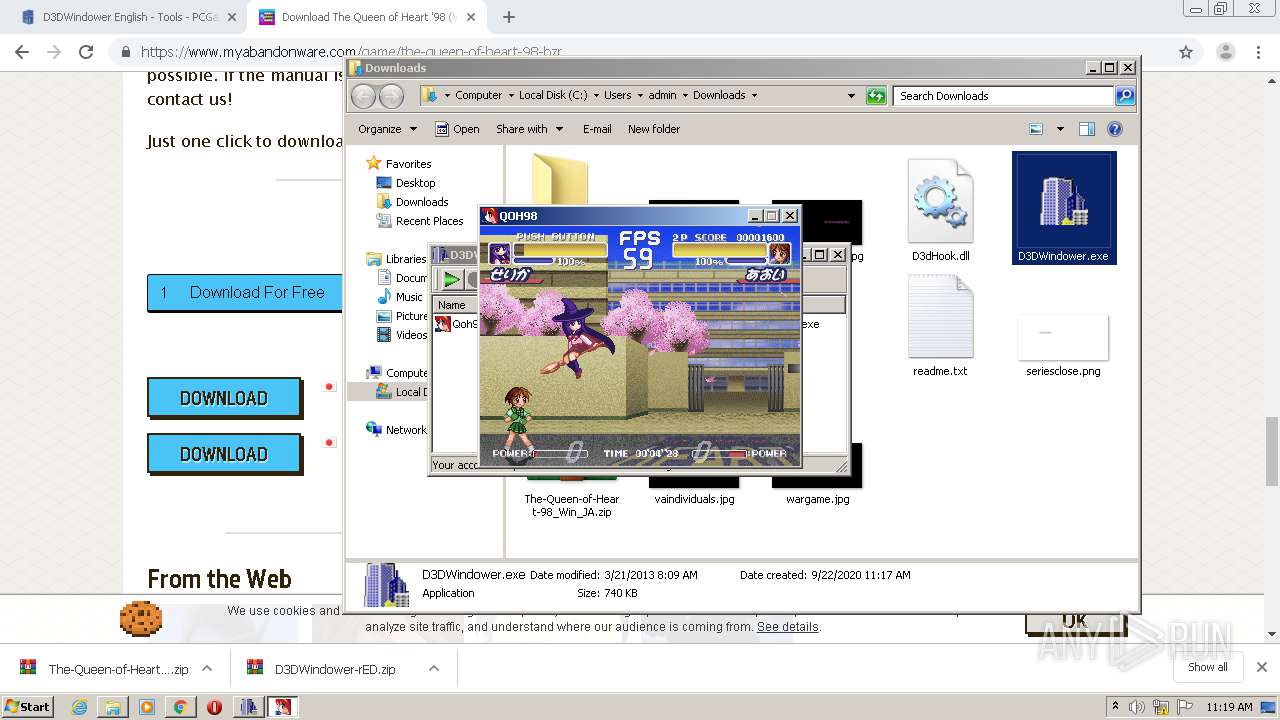Viewport: 1280px width, 720px height.
Task: Click the Search Downloads magnifier icon
Action: click(1125, 96)
